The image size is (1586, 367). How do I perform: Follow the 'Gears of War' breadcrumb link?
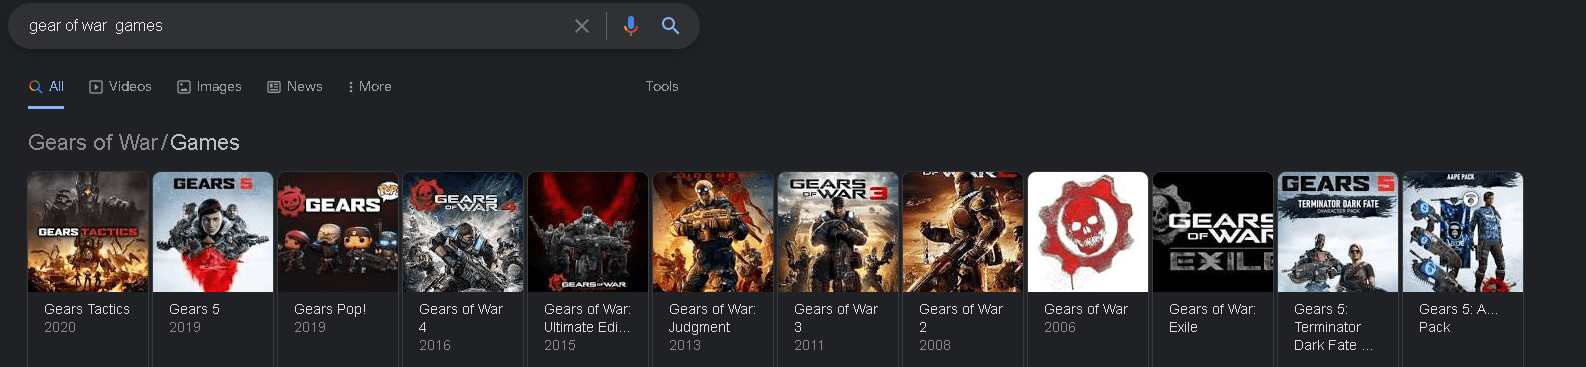[93, 143]
